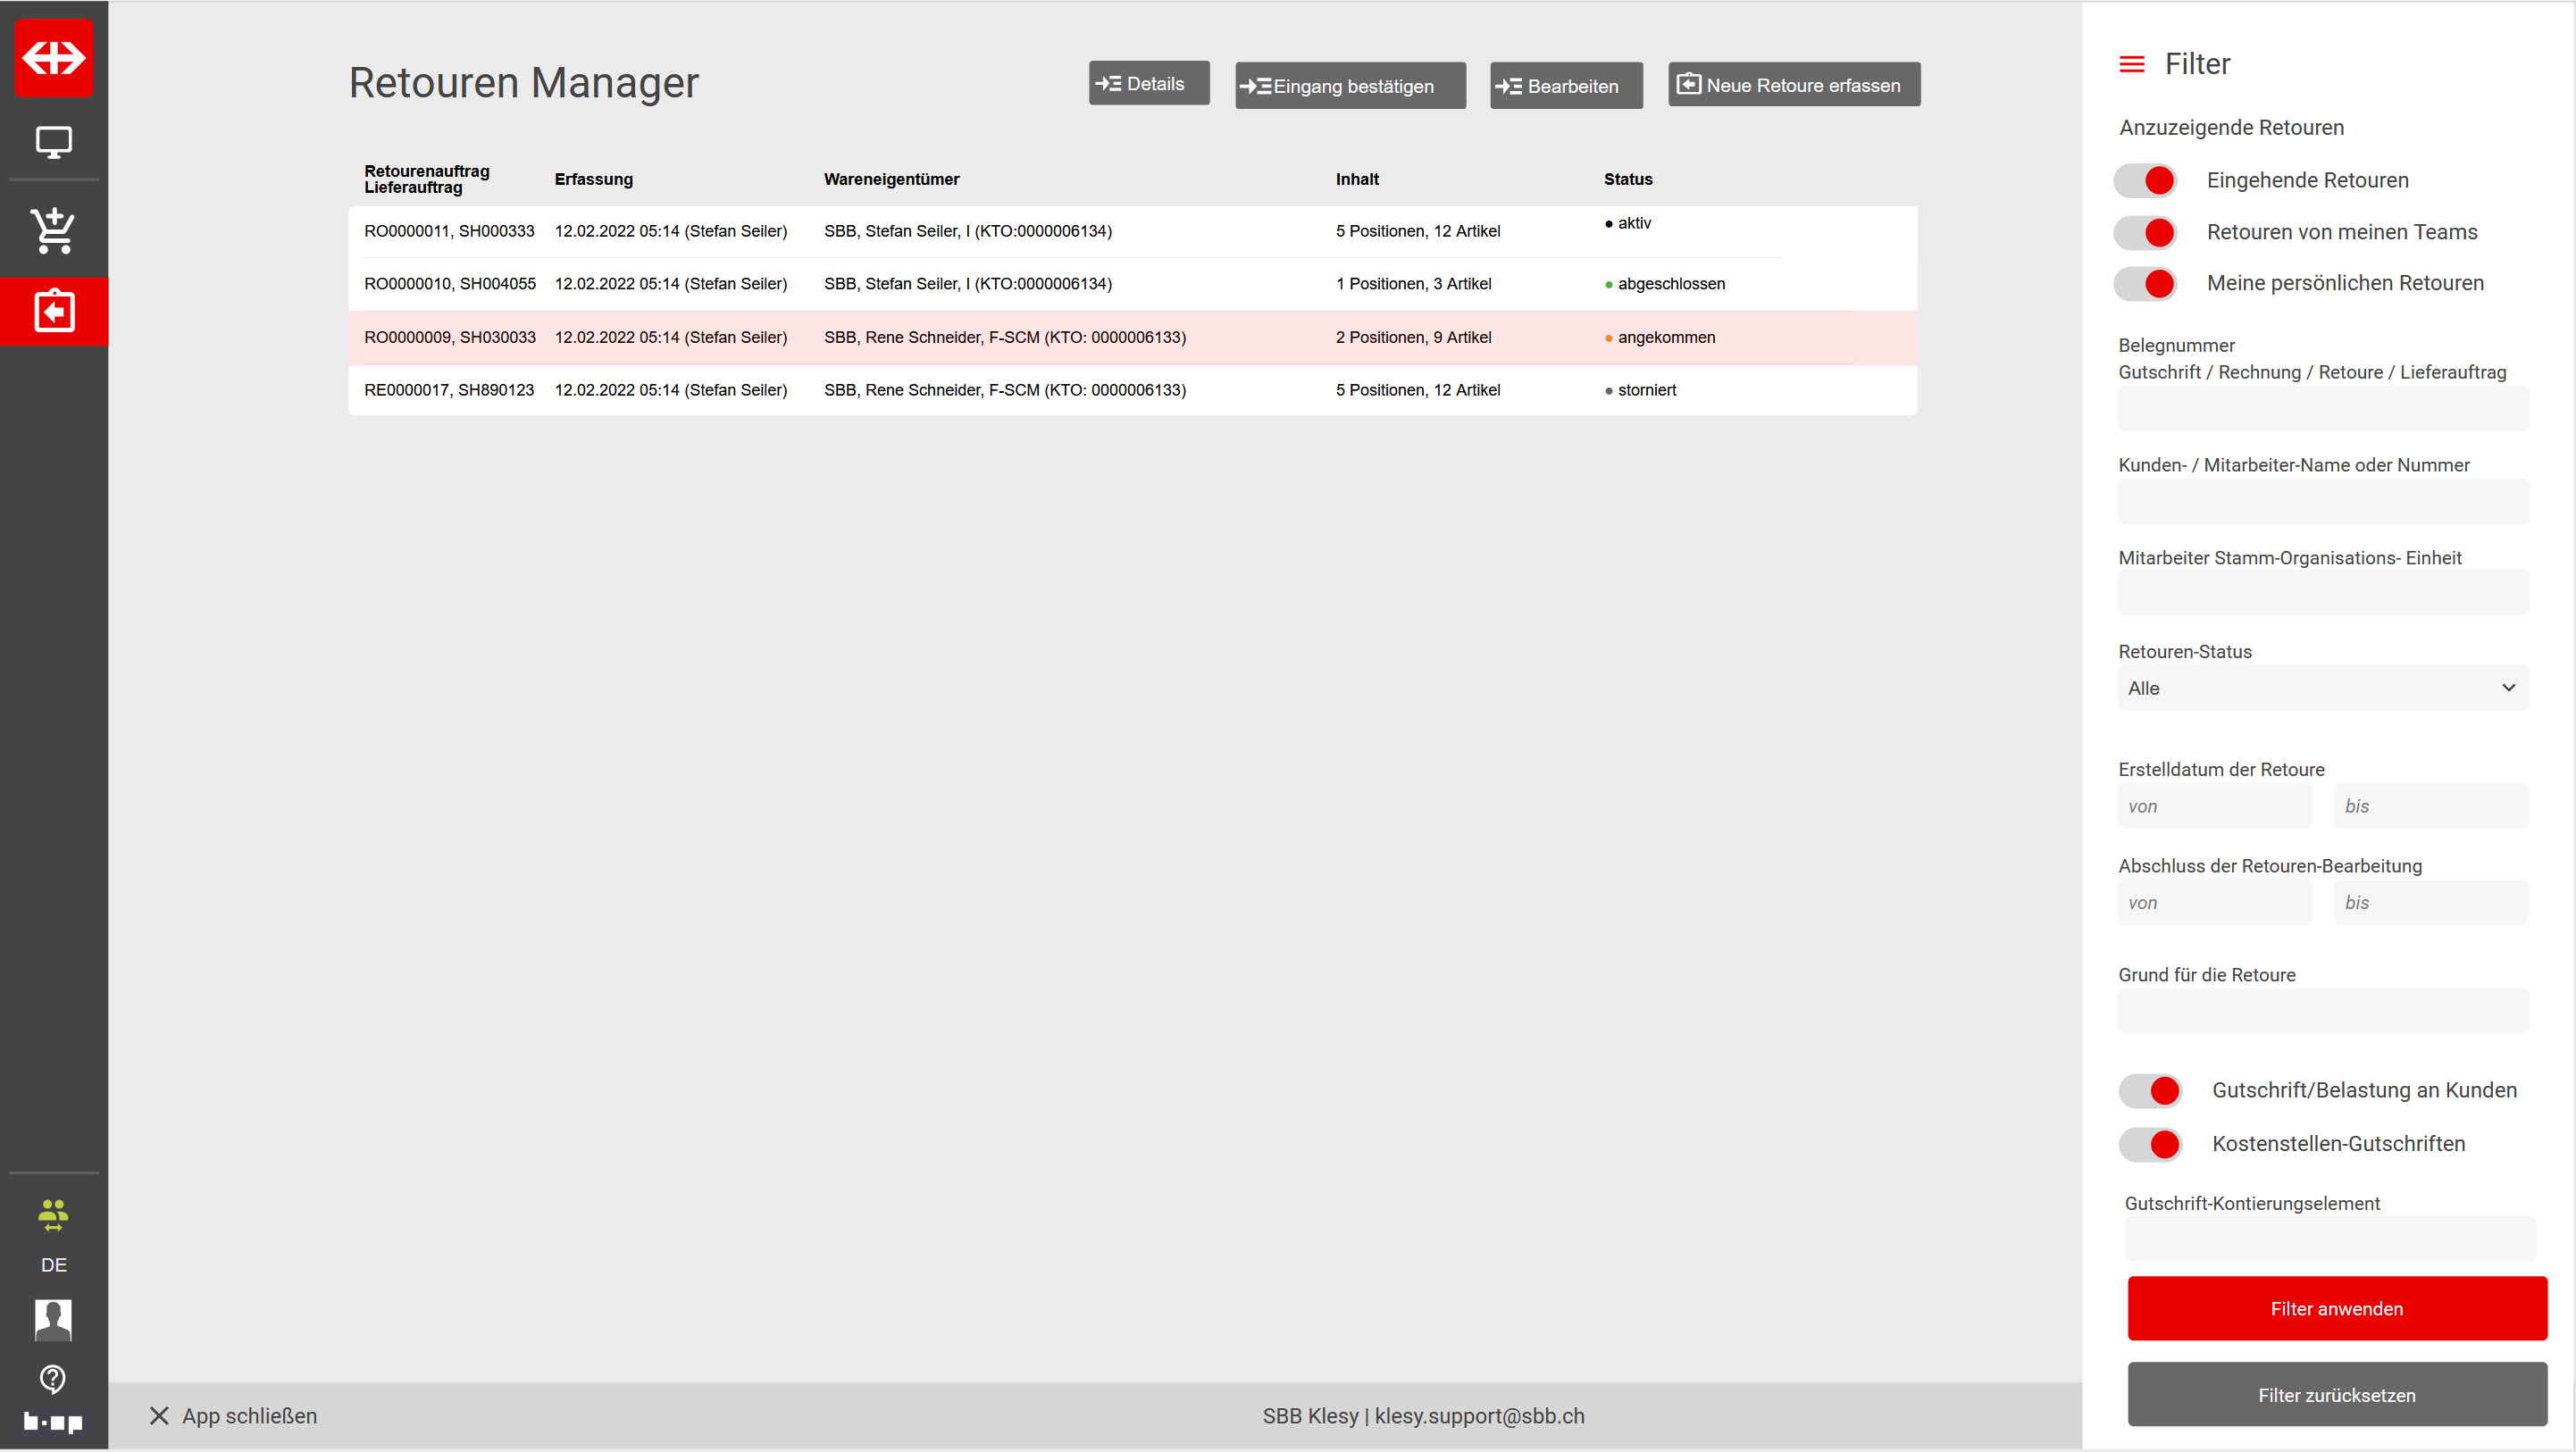Open the help question mark icon
This screenshot has height=1452, width=2576.
click(x=53, y=1379)
